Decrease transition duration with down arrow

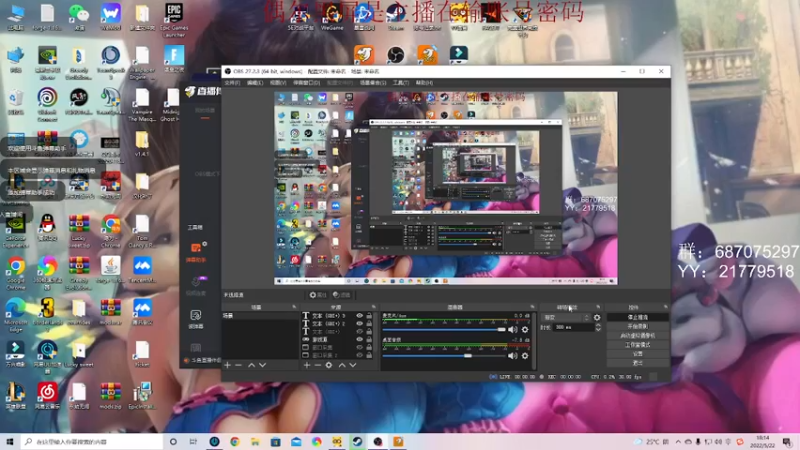click(598, 330)
